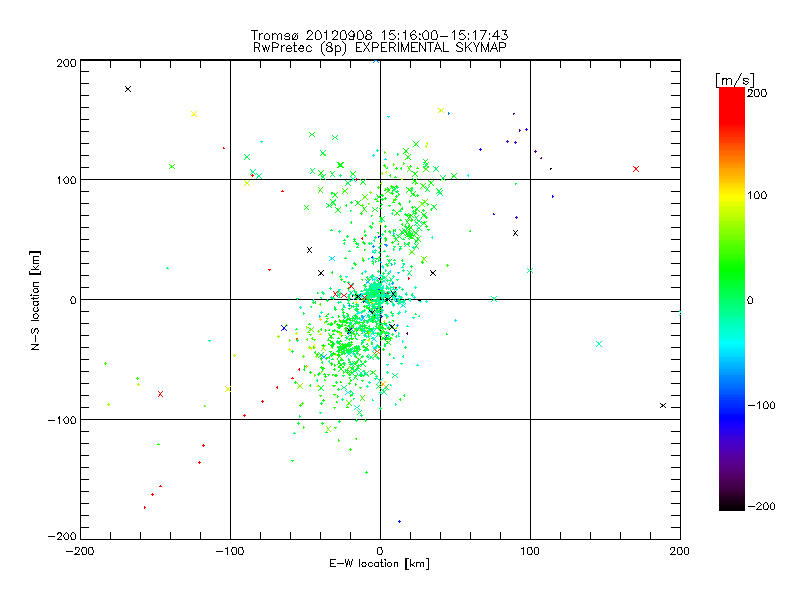Click the colorbar tick label "0"
800x600 pixels.
(750, 300)
